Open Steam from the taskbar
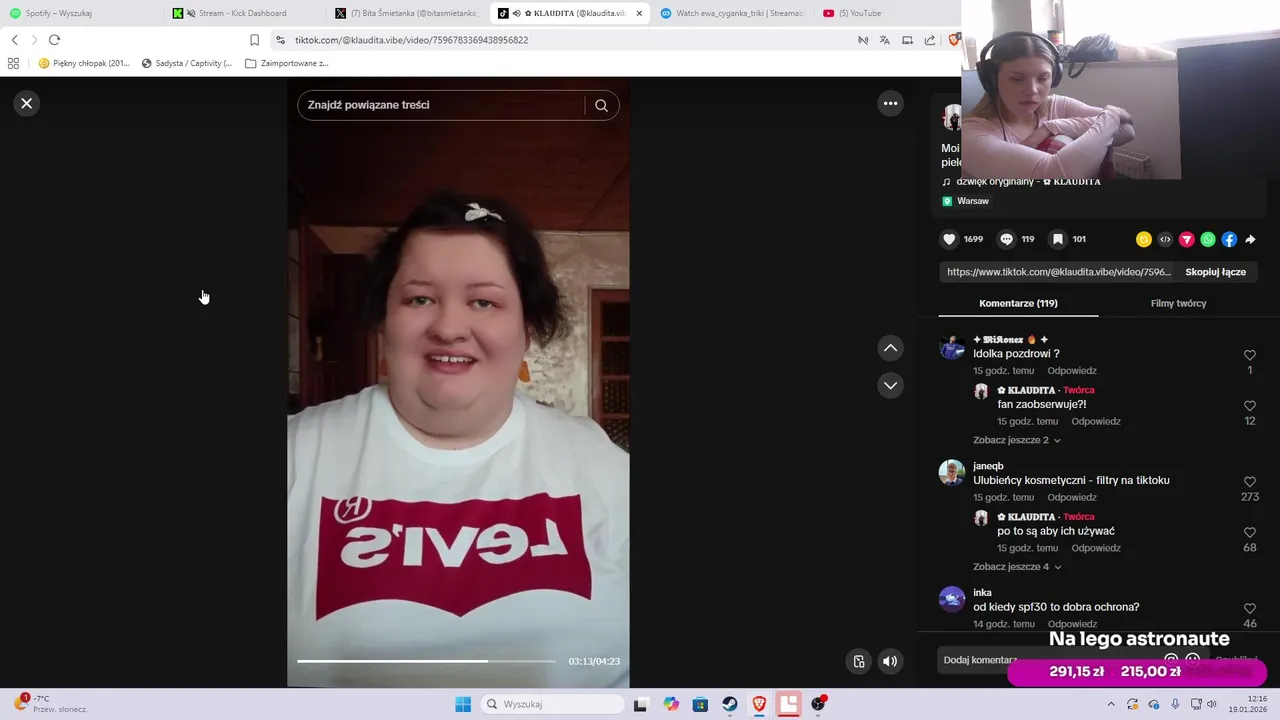This screenshot has height=720, width=1280. (730, 704)
